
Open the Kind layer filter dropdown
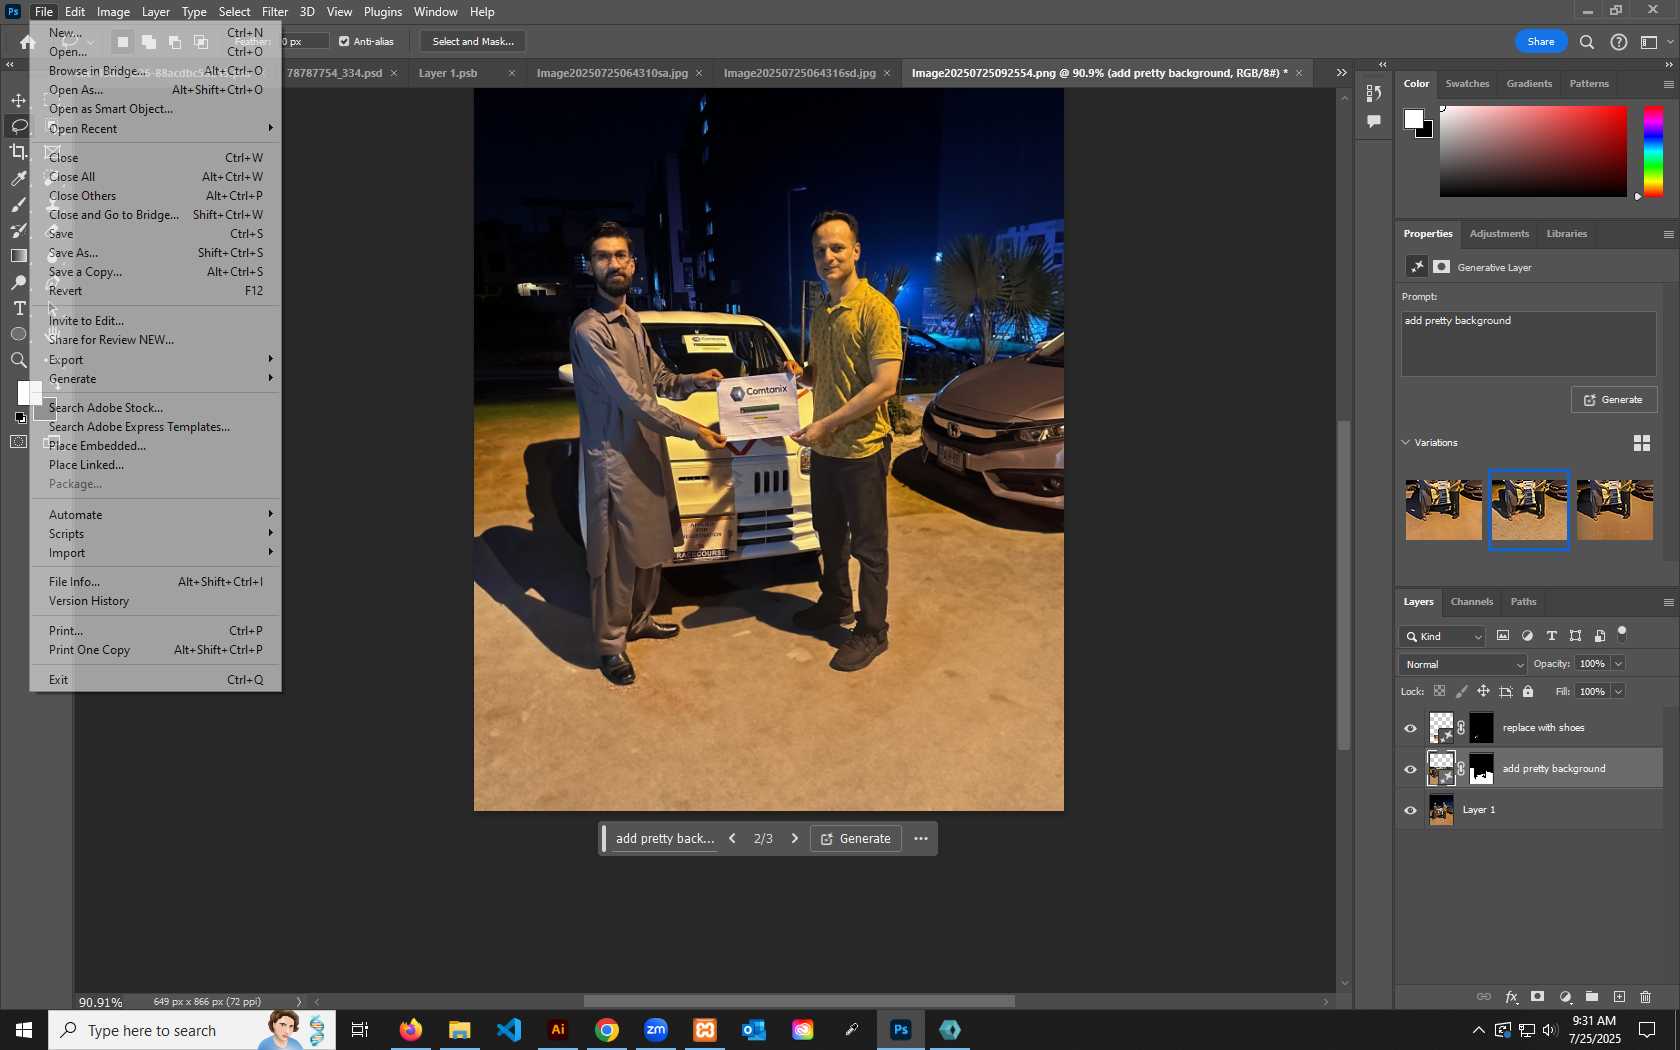(1443, 636)
